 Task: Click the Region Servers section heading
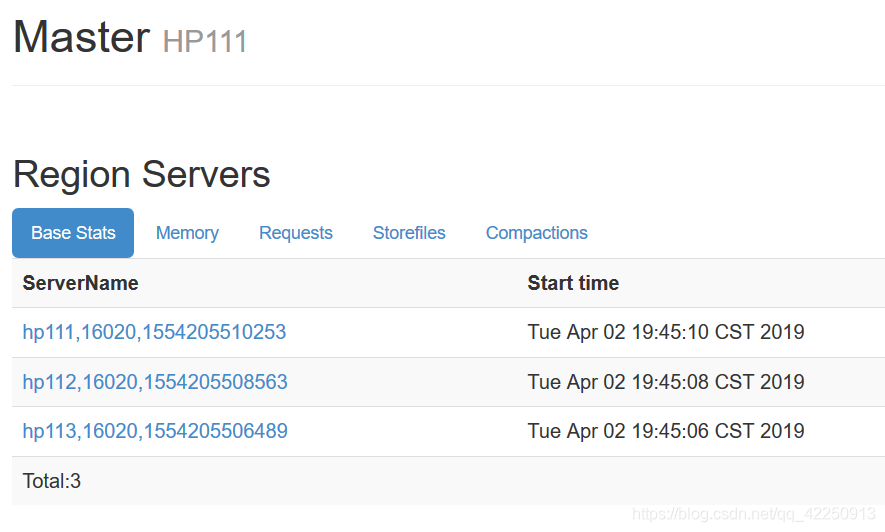point(142,175)
